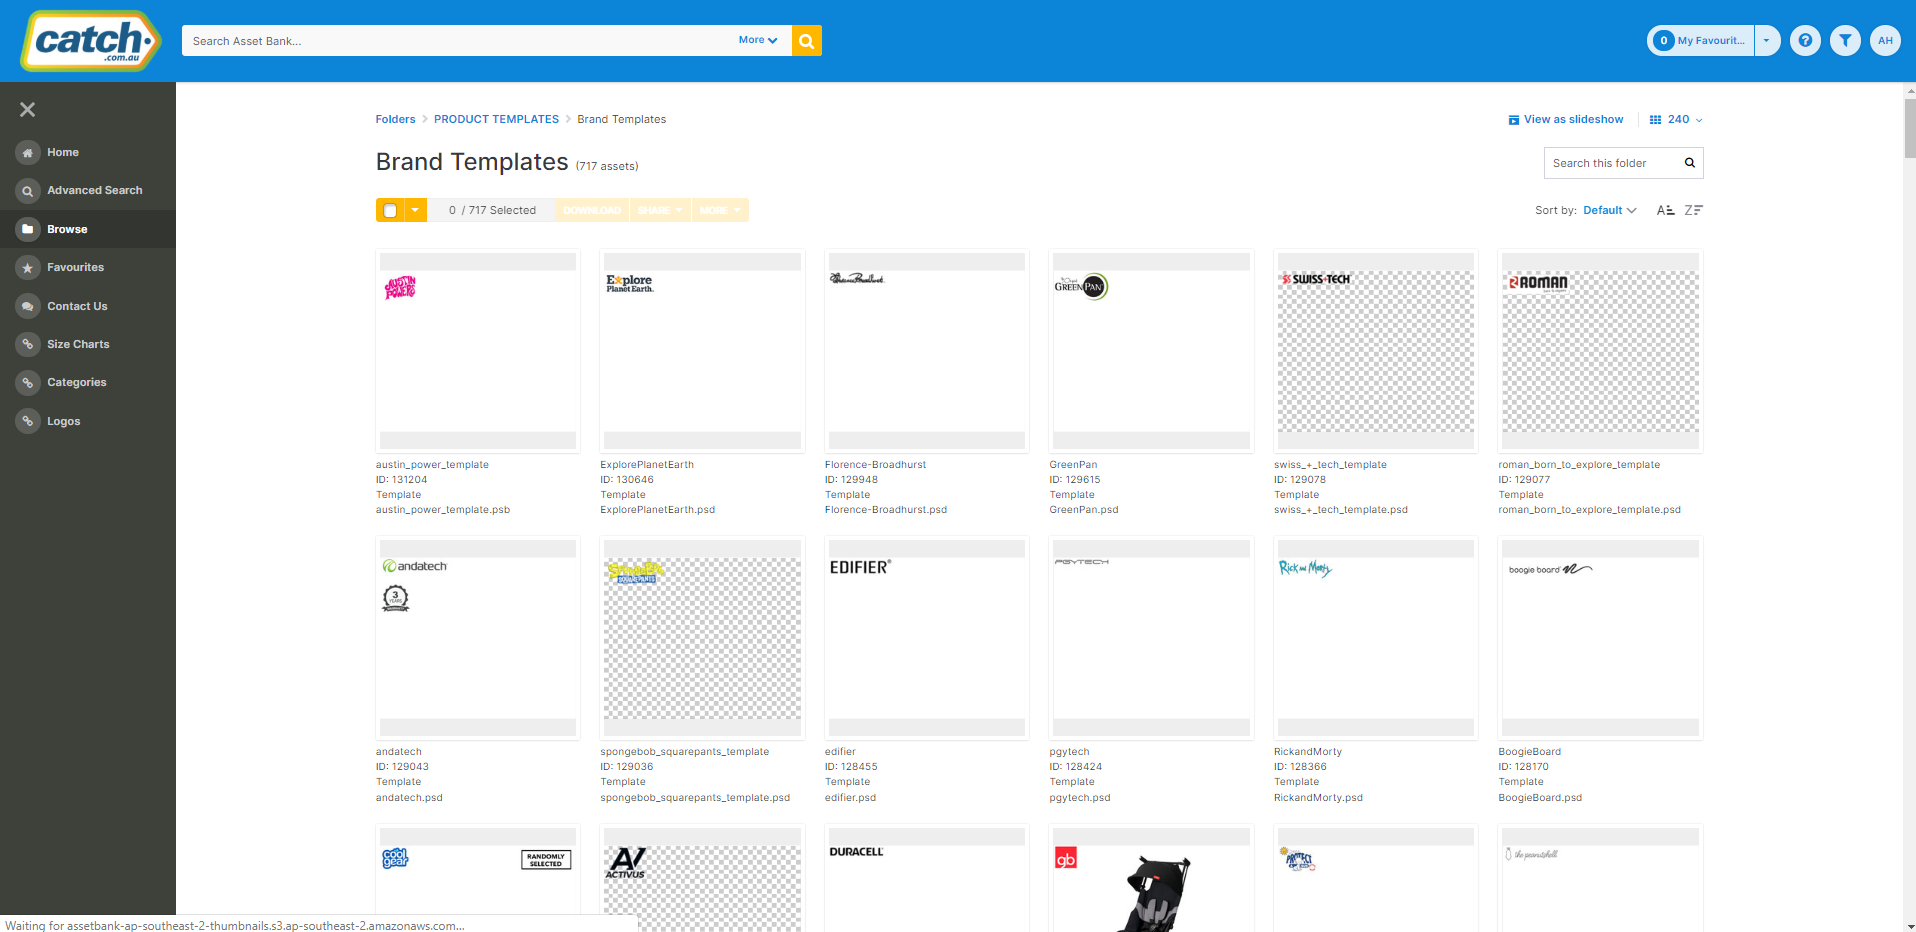Toggle the select all checkbox

coord(390,210)
